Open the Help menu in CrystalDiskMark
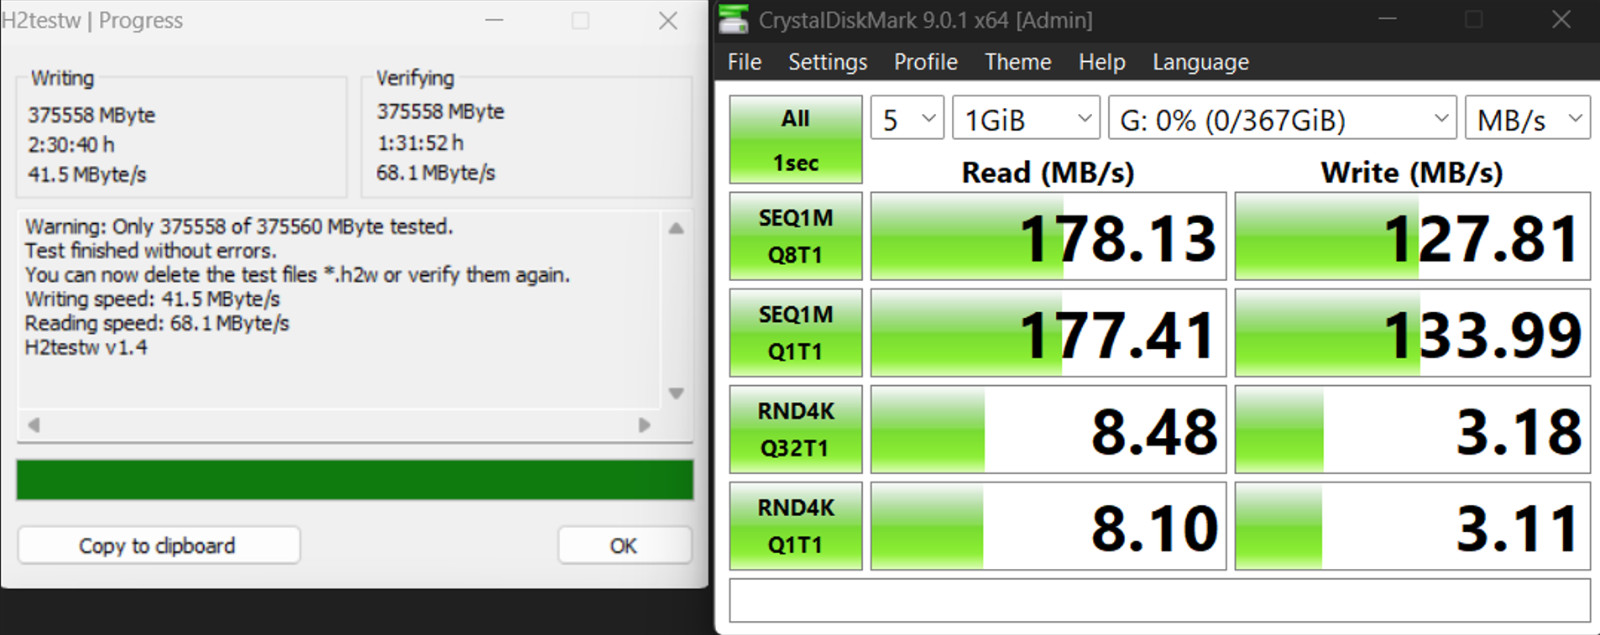 tap(1102, 62)
